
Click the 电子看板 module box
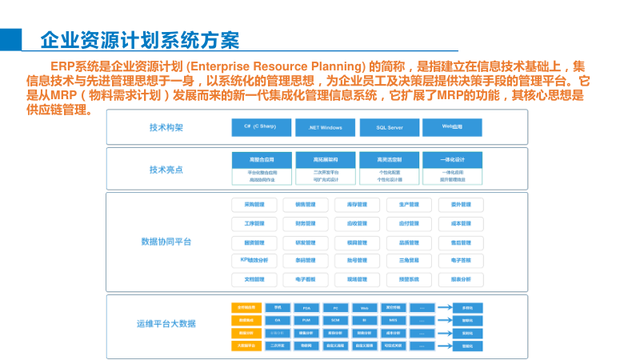(x=306, y=280)
